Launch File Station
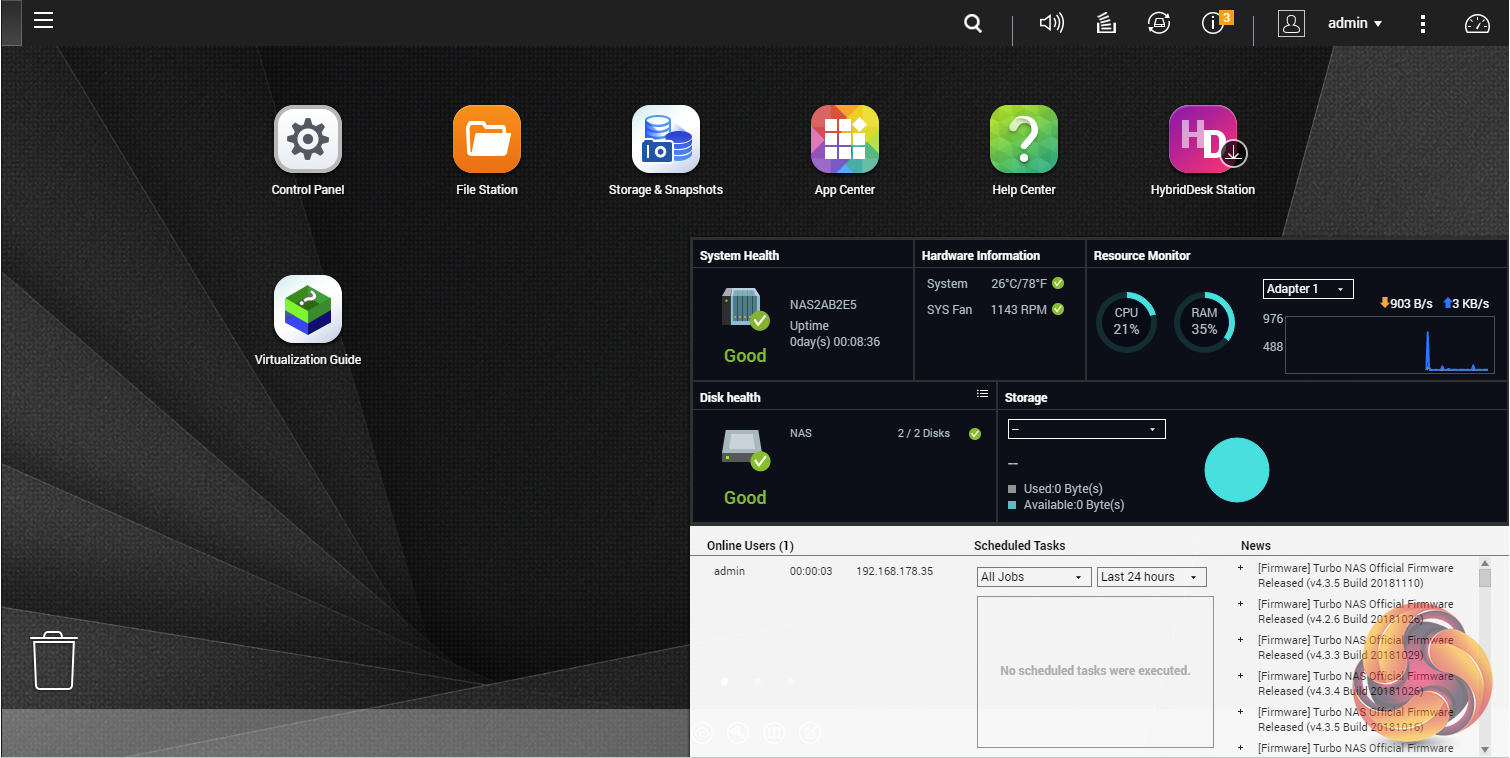Viewport: 1510px width, 758px height. pos(487,139)
